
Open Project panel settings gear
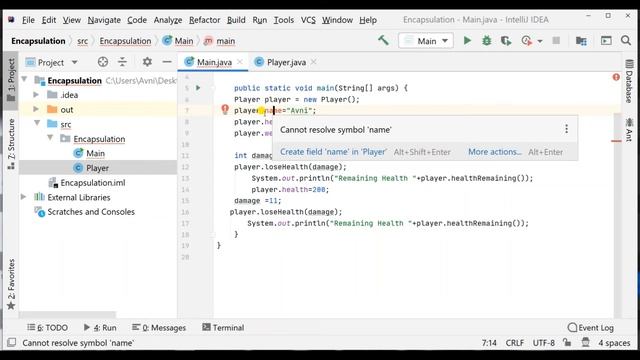(x=147, y=62)
